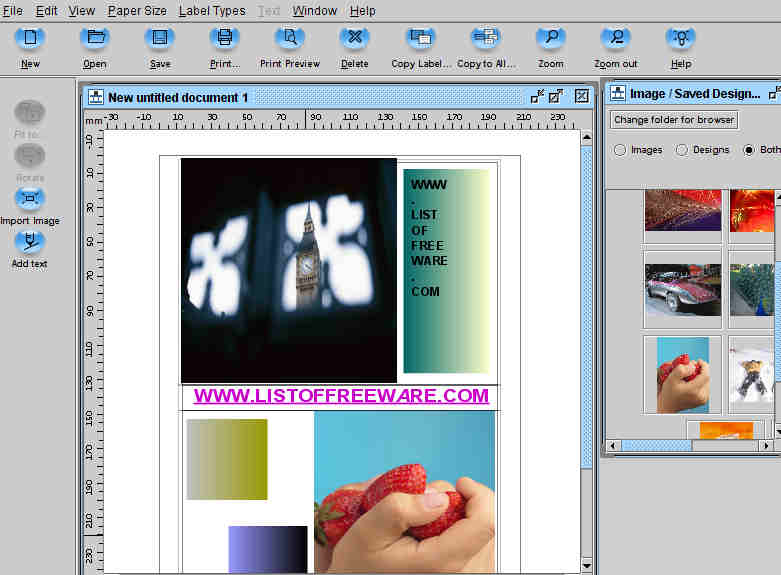Click the document scrollbar down arrow

[587, 566]
